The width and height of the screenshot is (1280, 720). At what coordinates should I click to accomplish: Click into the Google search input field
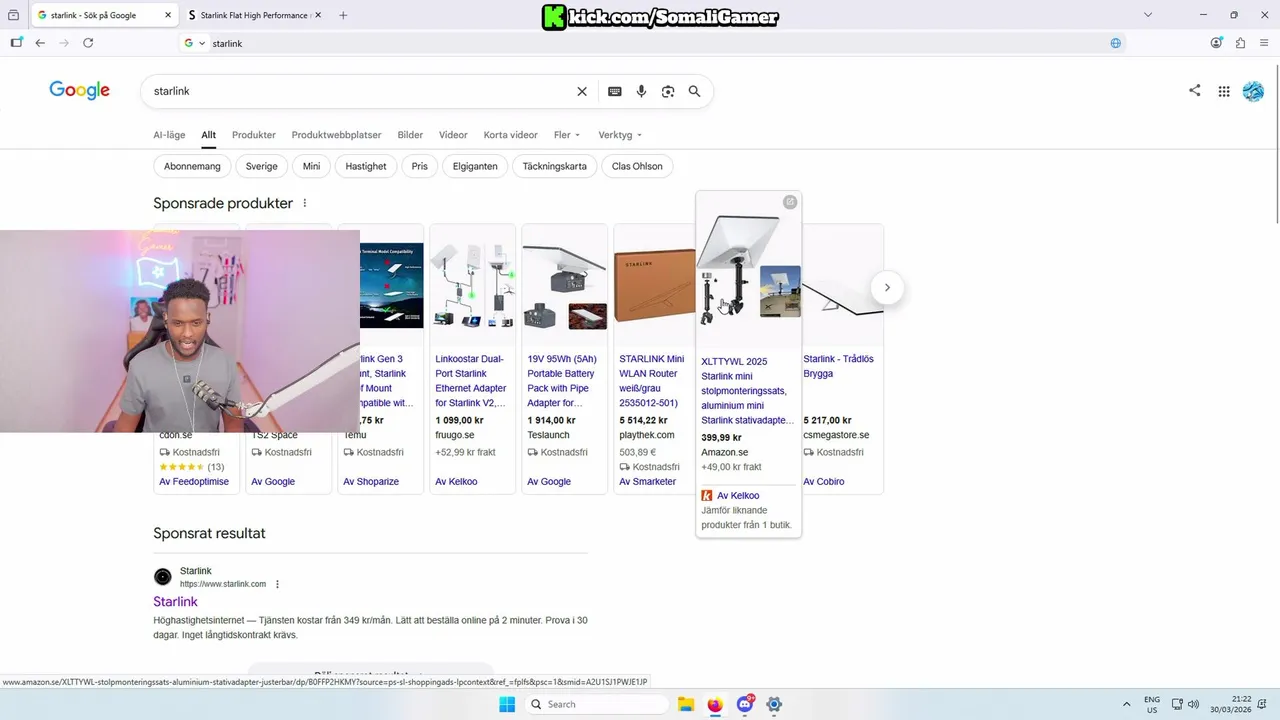coord(360,91)
